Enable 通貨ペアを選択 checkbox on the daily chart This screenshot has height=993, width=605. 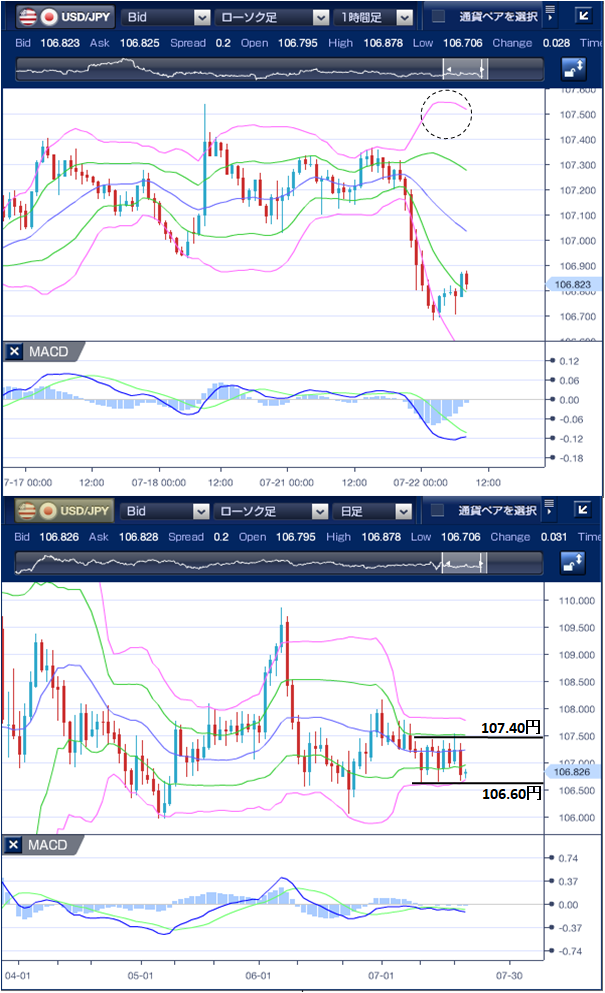coord(439,511)
